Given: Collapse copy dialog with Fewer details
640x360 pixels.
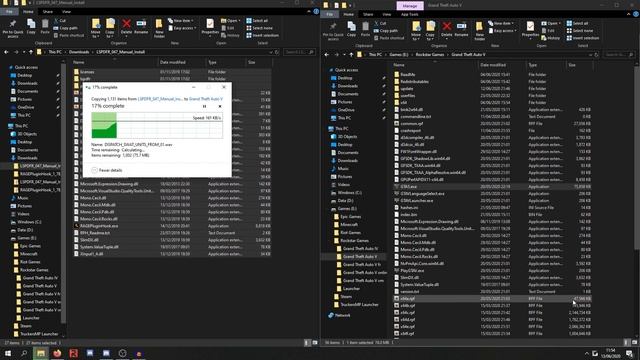Looking at the screenshot, I should [107, 170].
